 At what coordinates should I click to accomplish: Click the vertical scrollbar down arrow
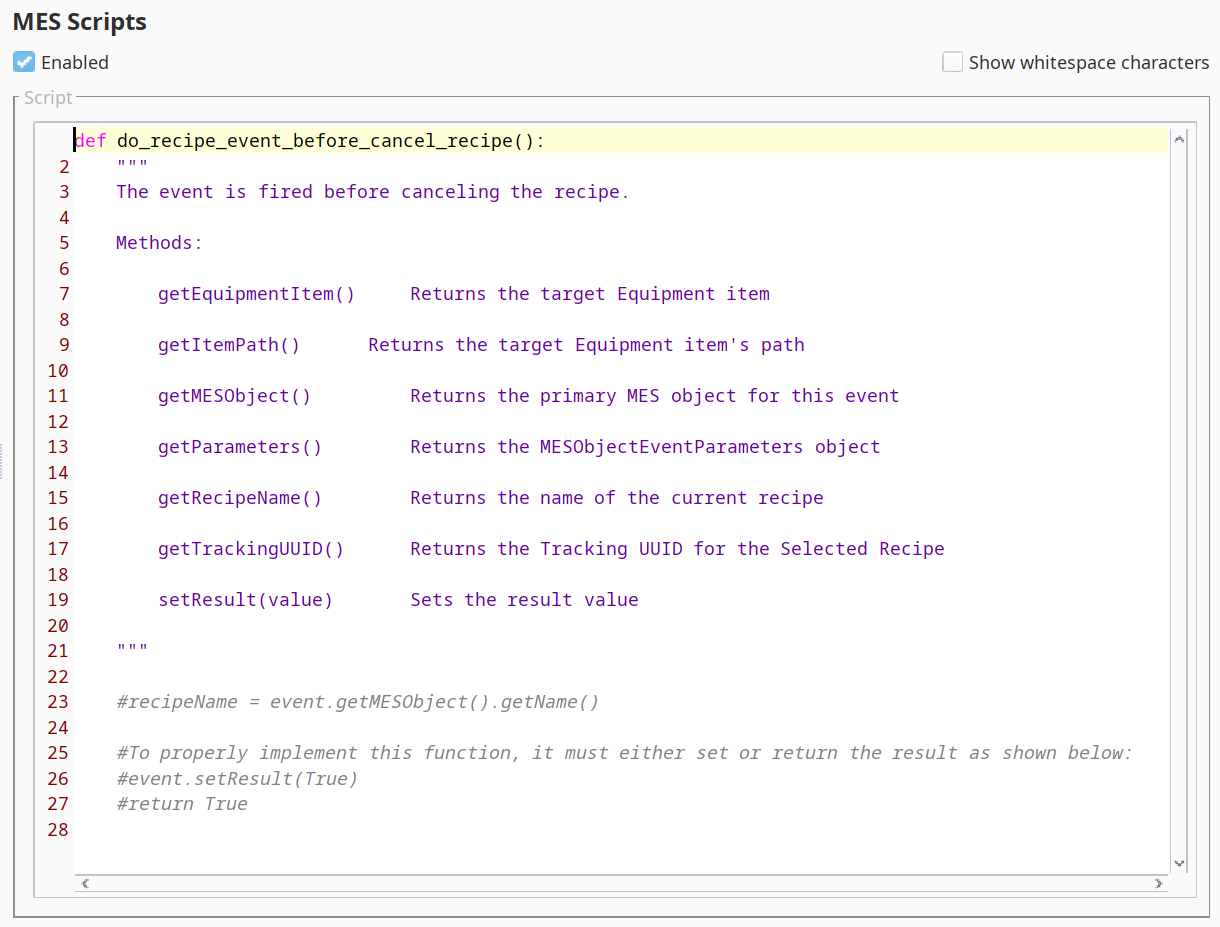tap(1179, 862)
